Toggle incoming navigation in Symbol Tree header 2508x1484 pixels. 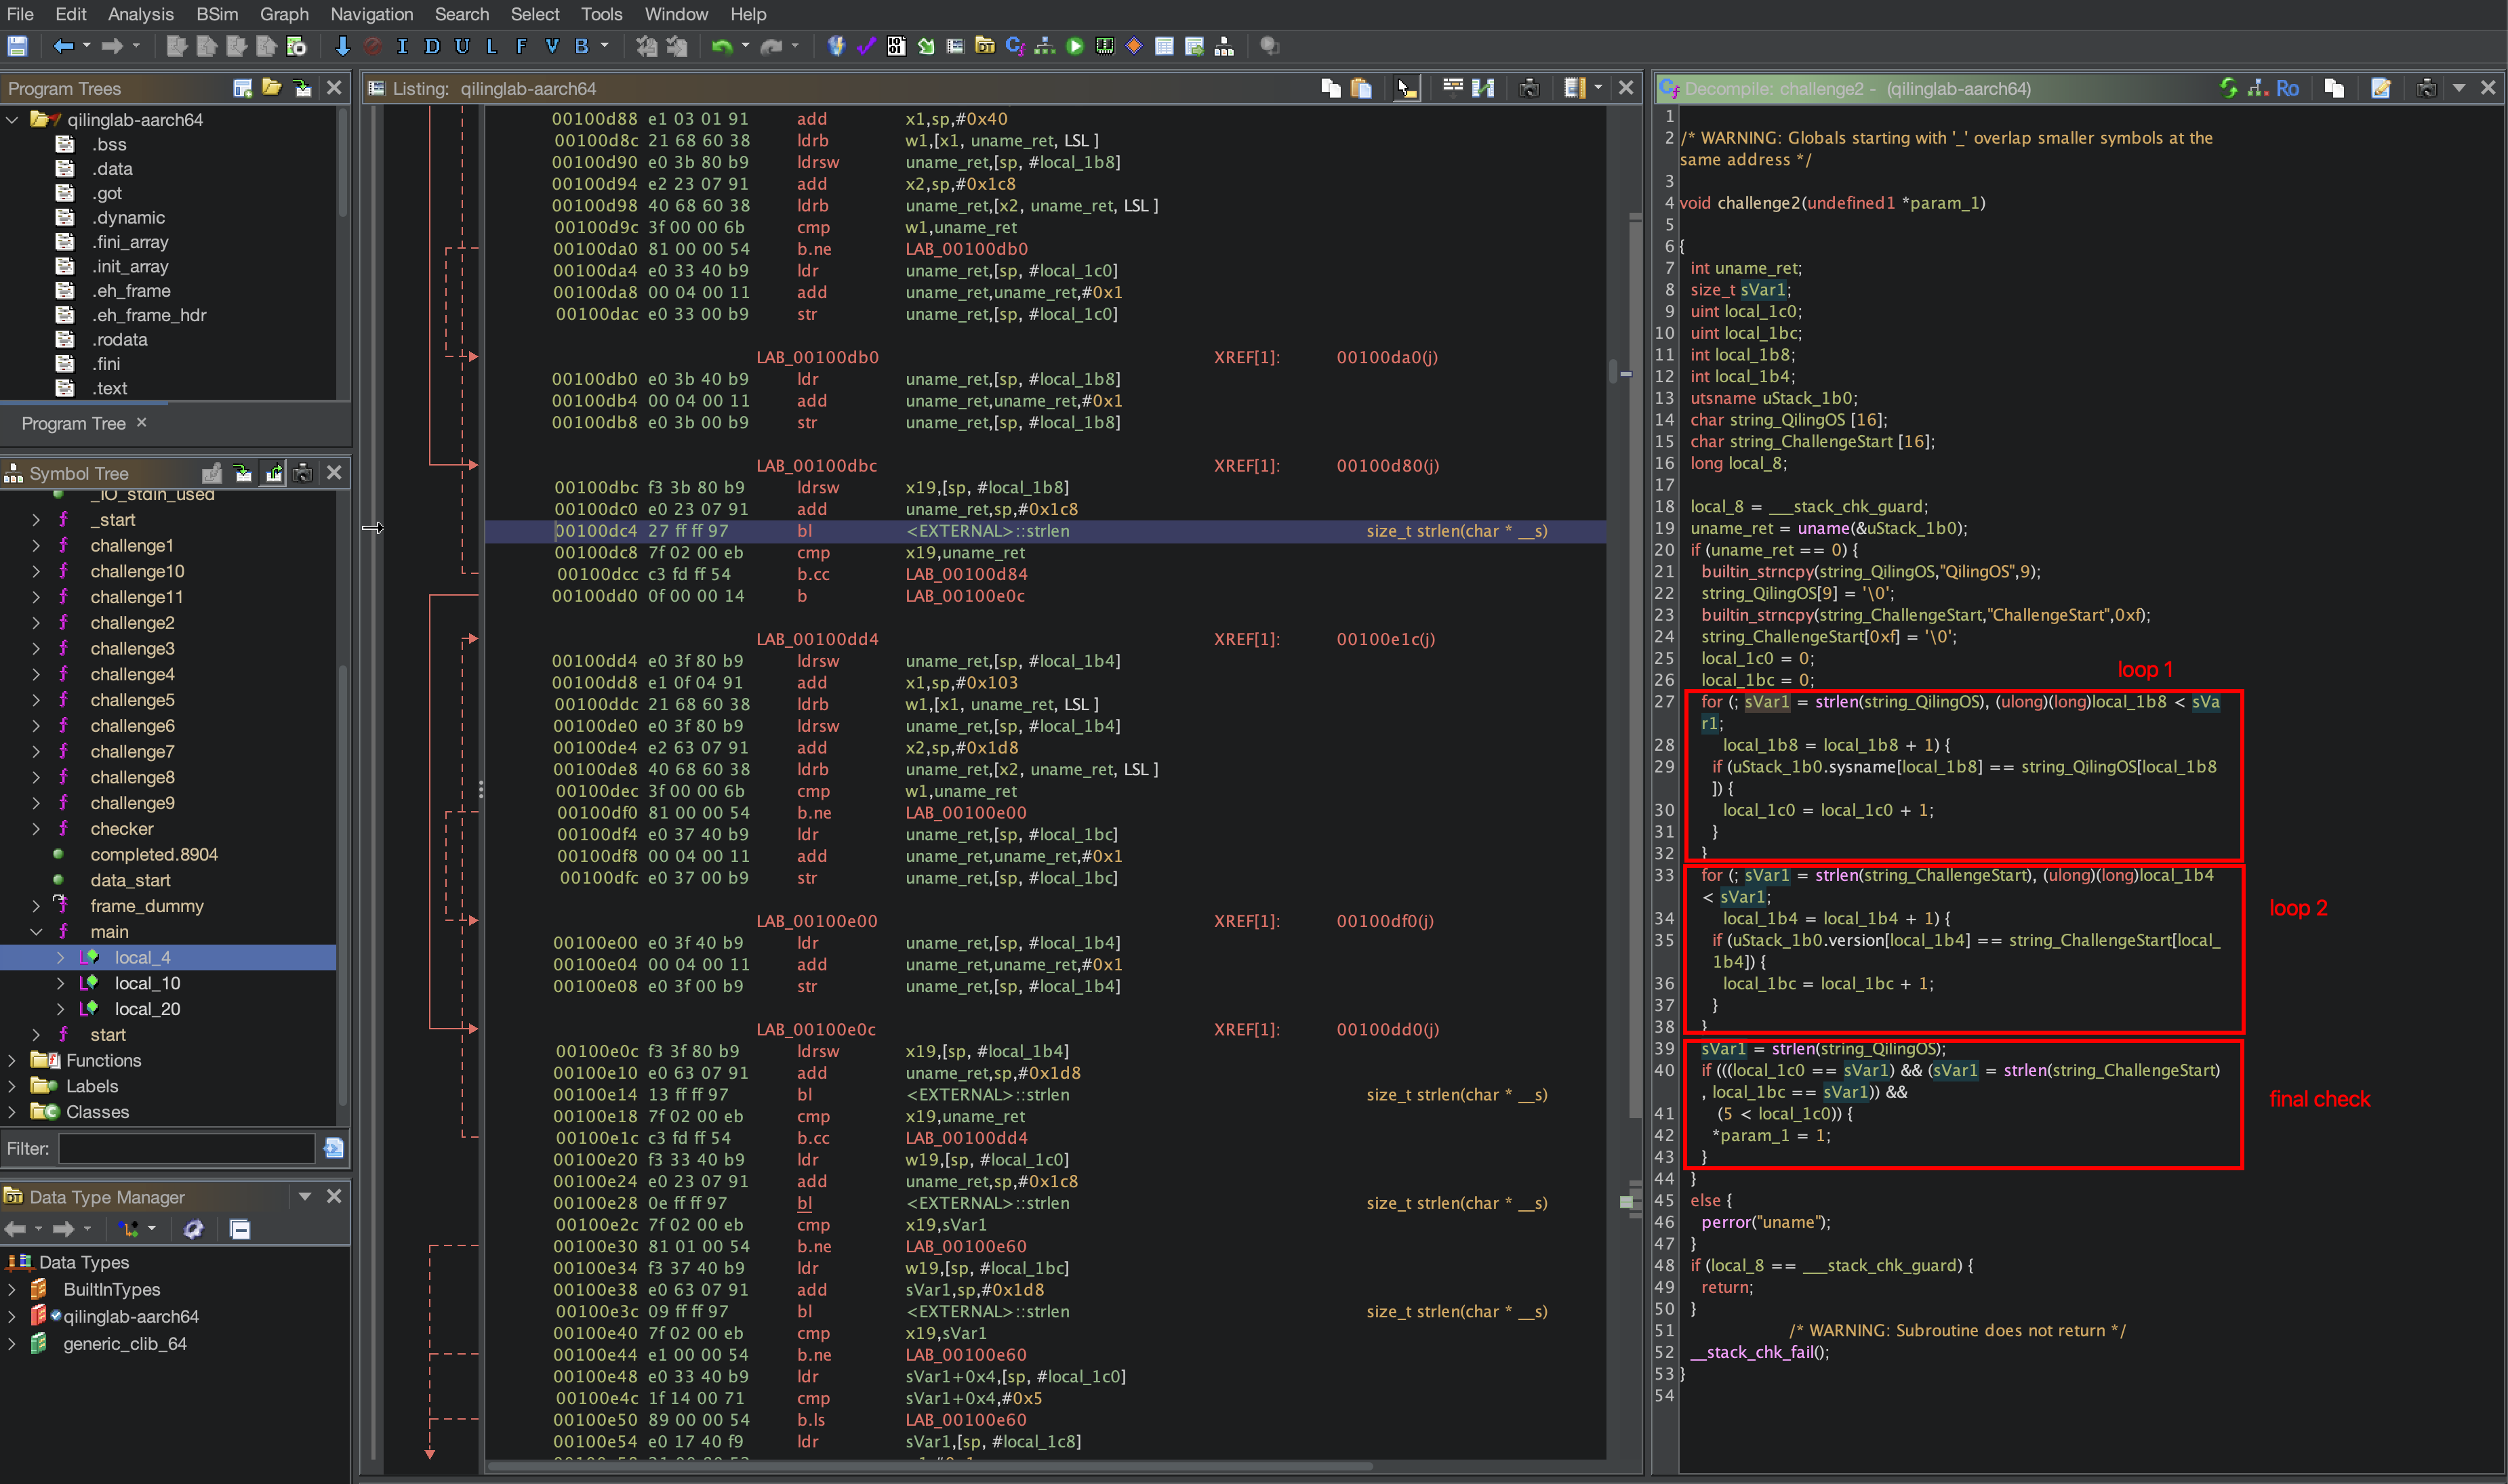(x=242, y=473)
